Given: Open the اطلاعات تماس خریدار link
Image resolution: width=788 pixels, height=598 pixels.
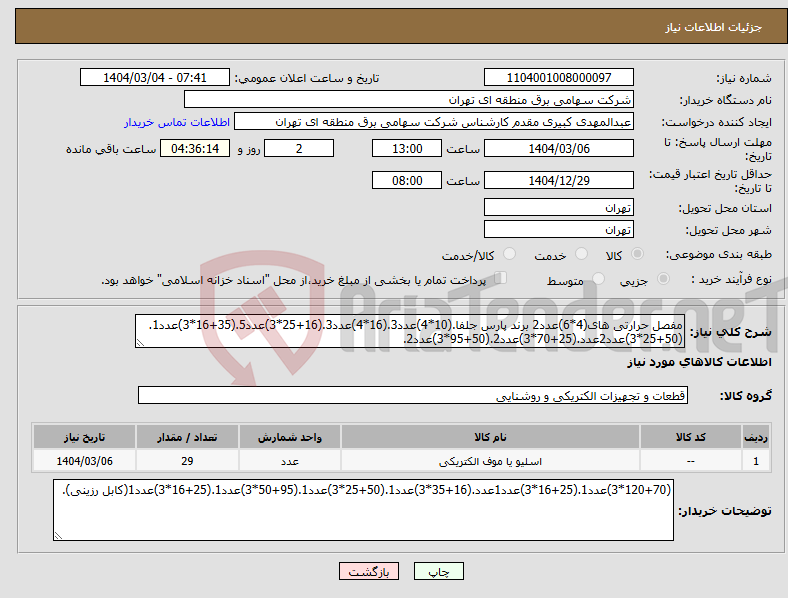Looking at the screenshot, I should pos(177,122).
